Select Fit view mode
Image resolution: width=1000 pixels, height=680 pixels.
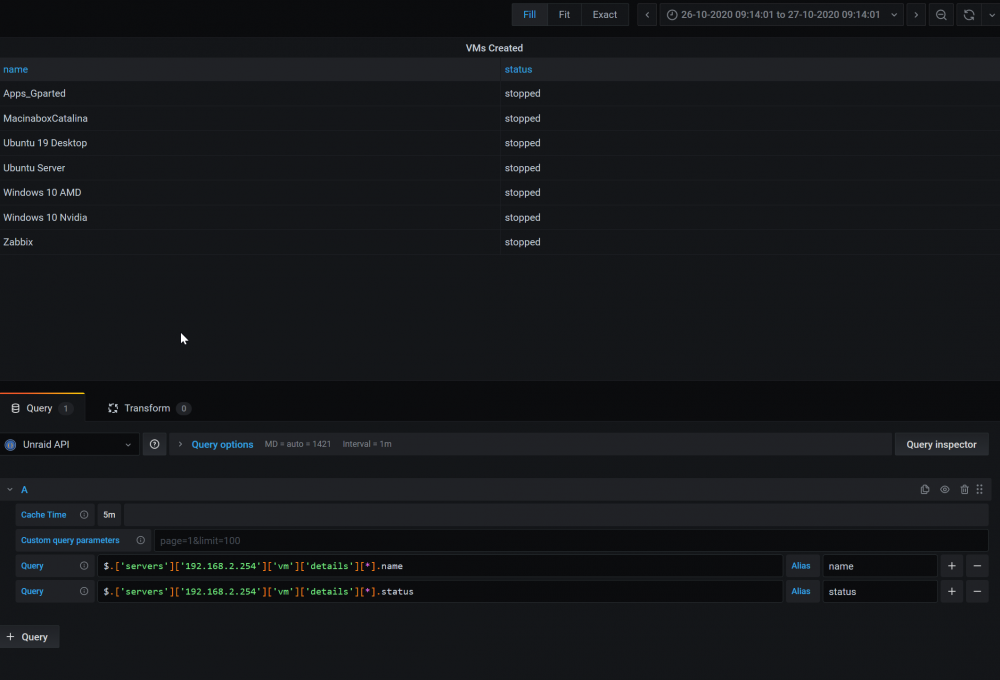pos(564,15)
